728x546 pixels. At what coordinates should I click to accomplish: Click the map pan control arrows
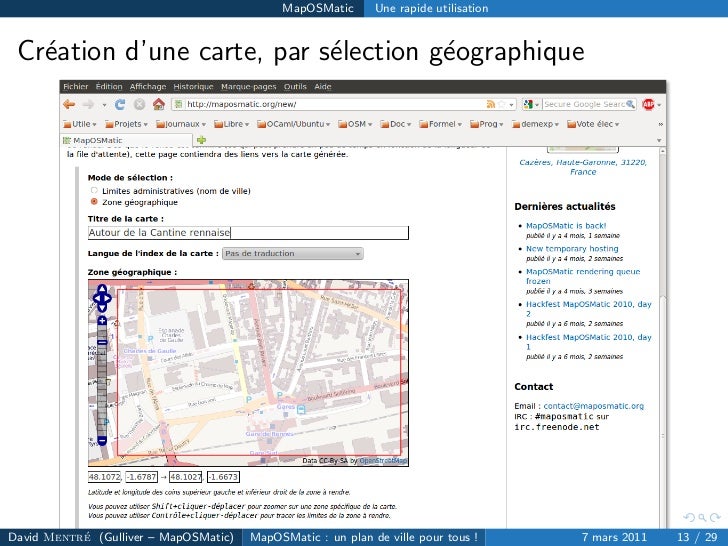tap(102, 299)
